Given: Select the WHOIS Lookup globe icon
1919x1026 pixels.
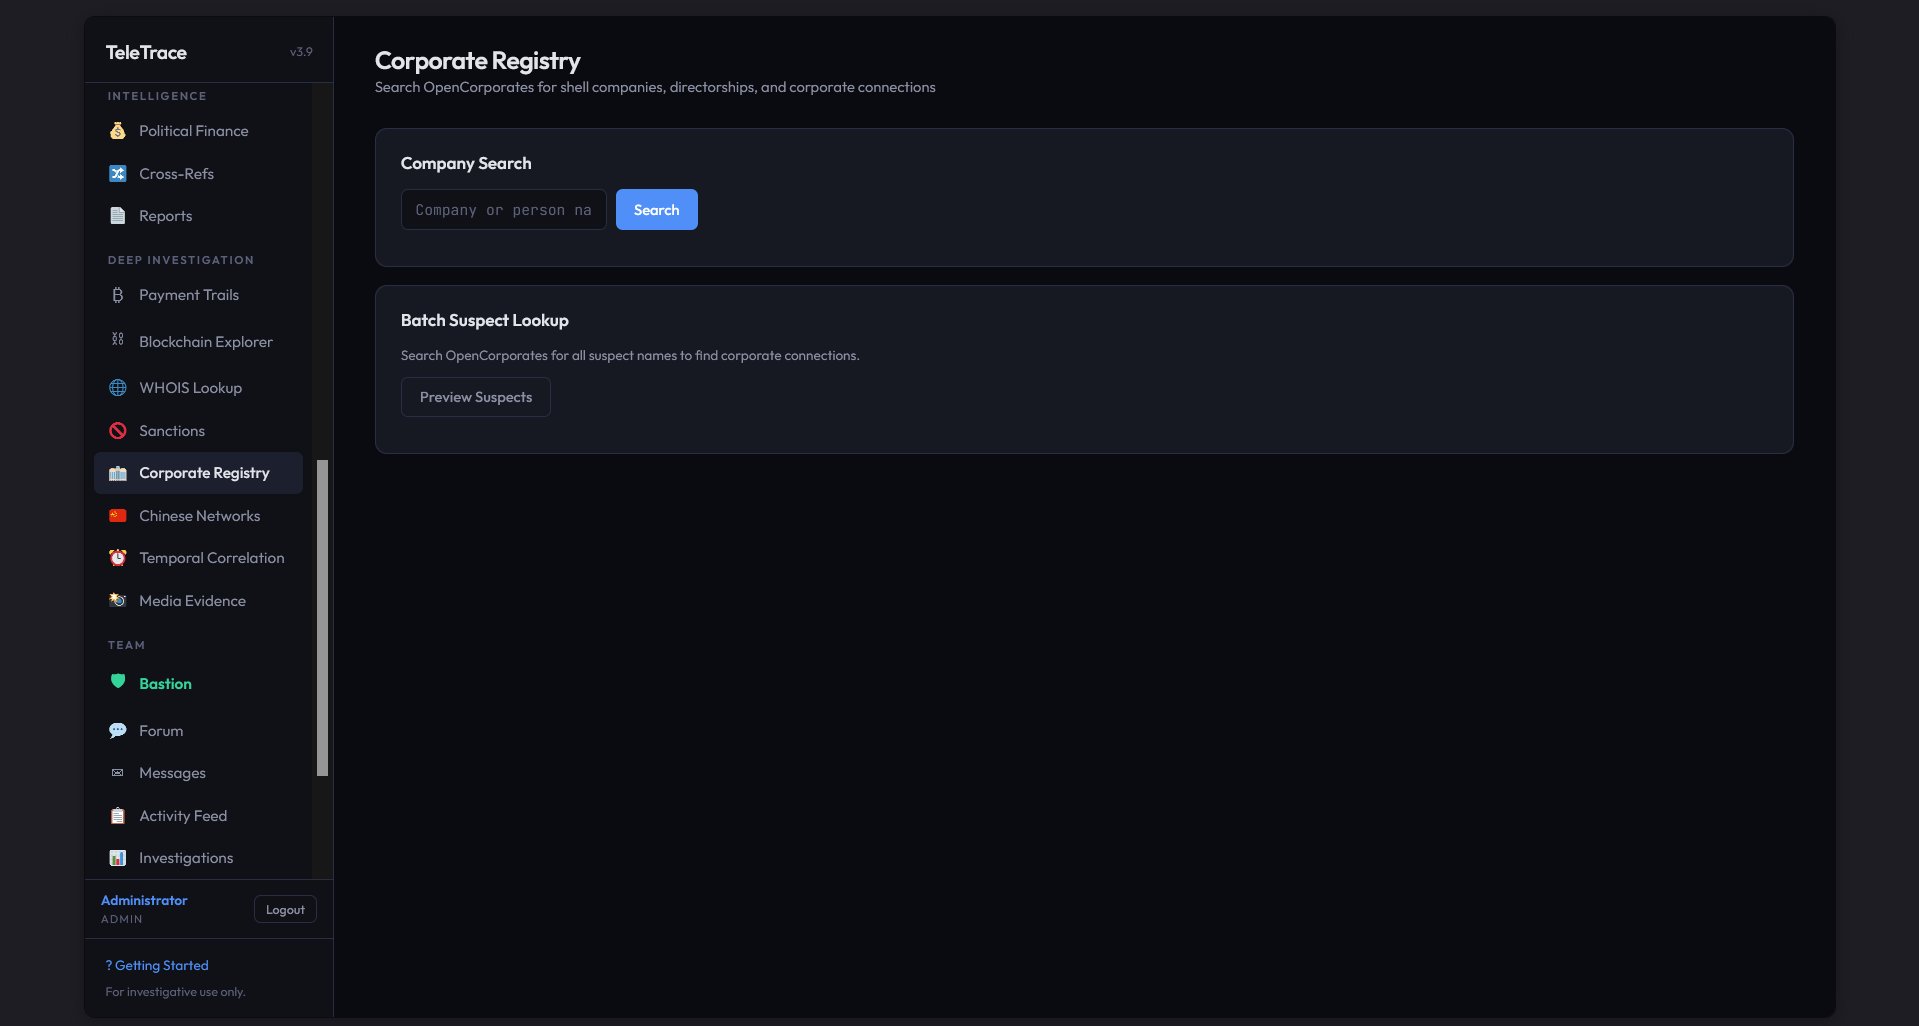Looking at the screenshot, I should click(117, 388).
